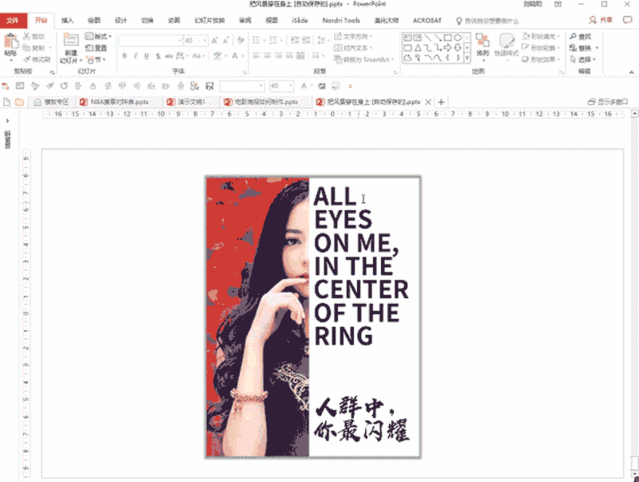The height and width of the screenshot is (482, 639).
Task: Toggle center text alignment
Action: tap(267, 55)
